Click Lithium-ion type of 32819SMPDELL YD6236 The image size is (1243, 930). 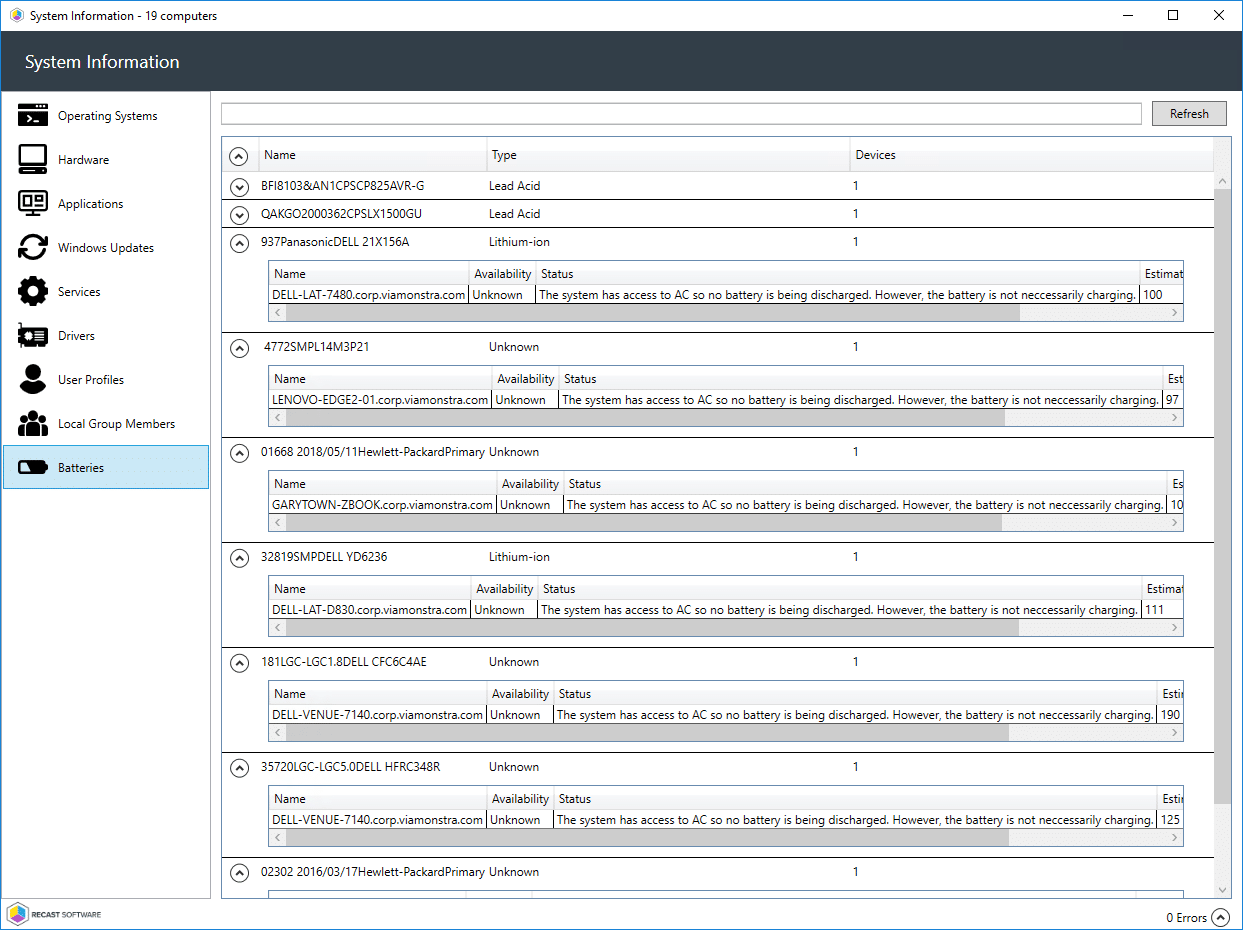pyautogui.click(x=519, y=557)
